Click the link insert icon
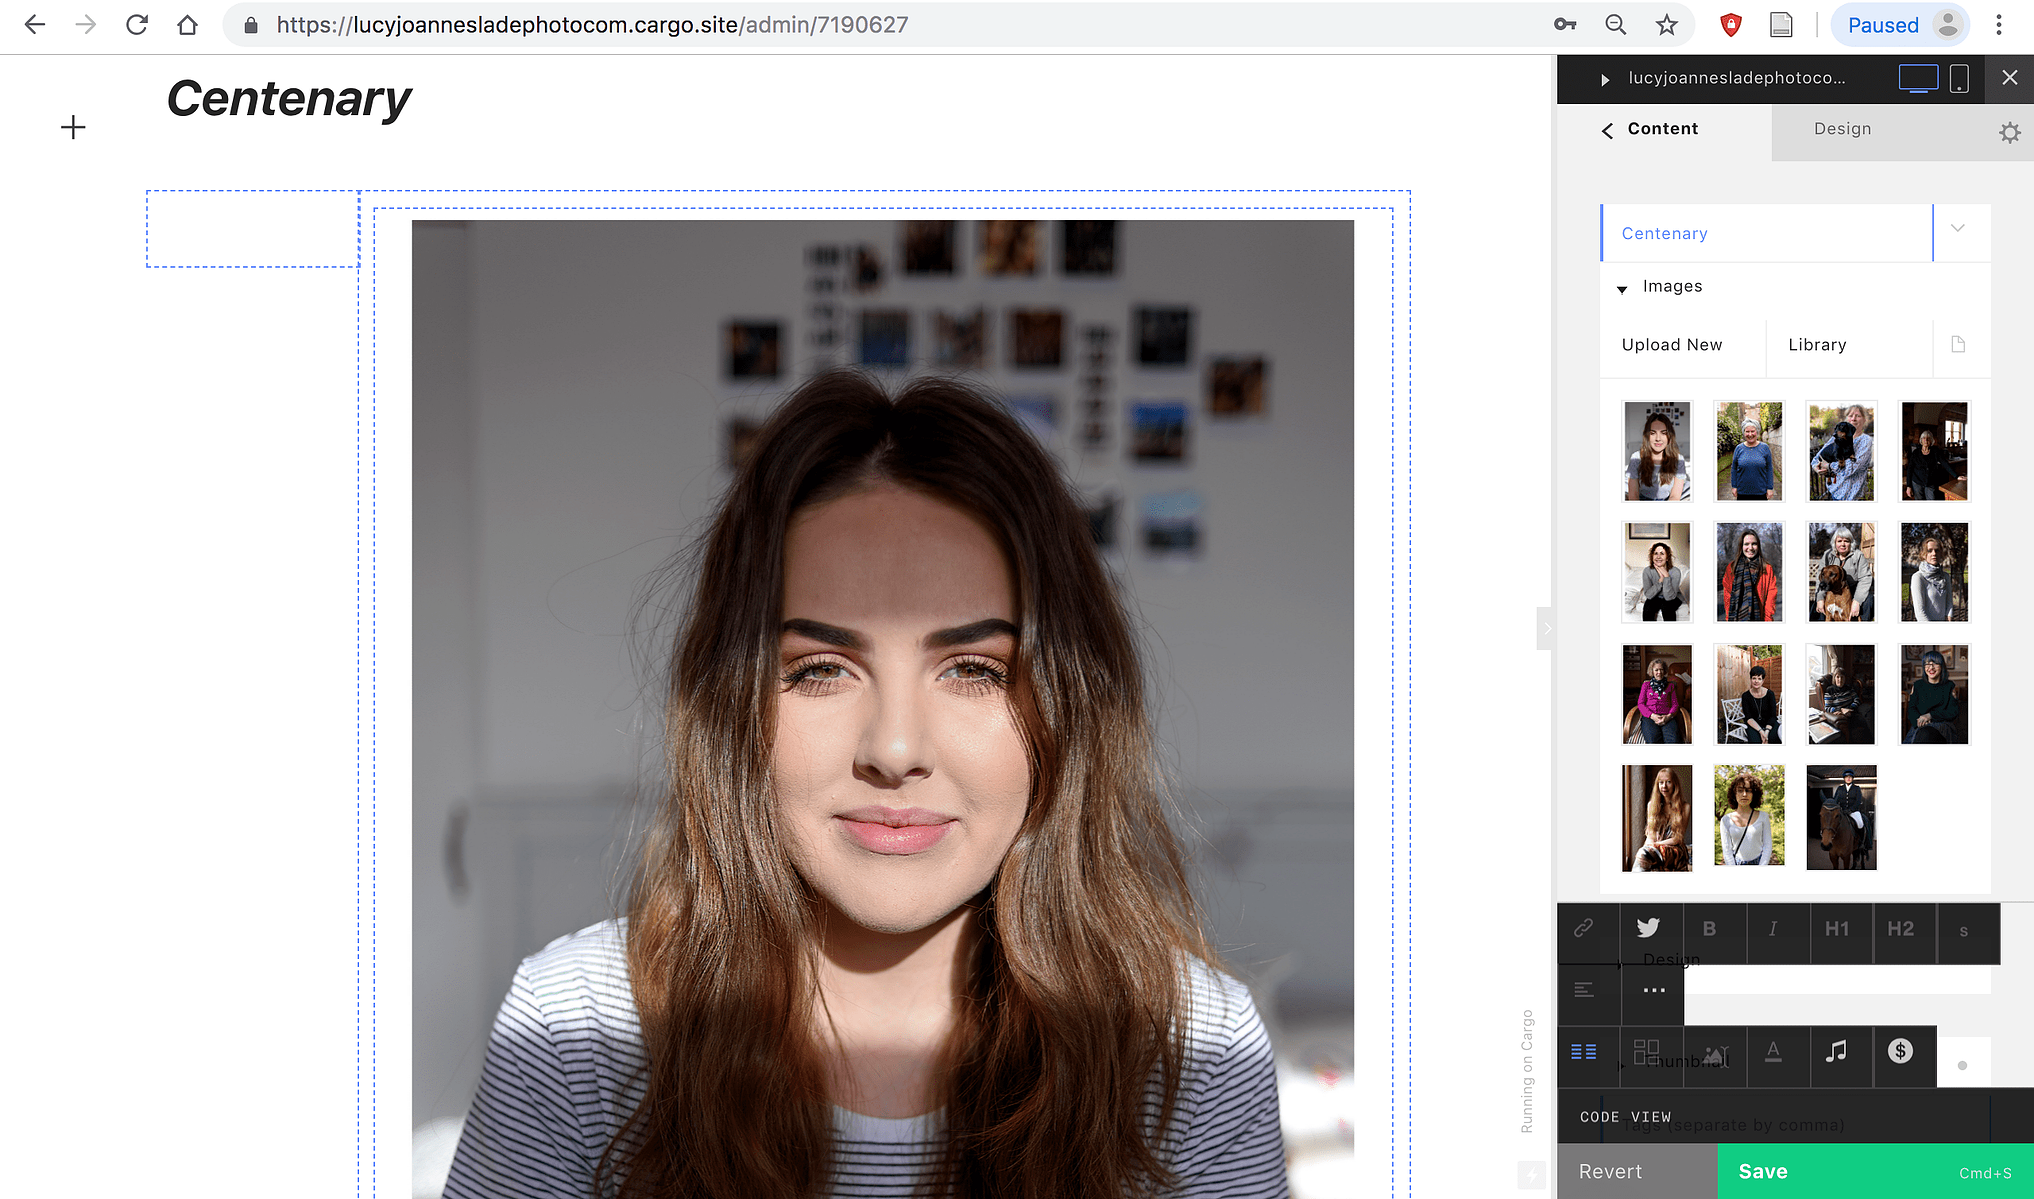The height and width of the screenshot is (1199, 2034). point(1584,929)
